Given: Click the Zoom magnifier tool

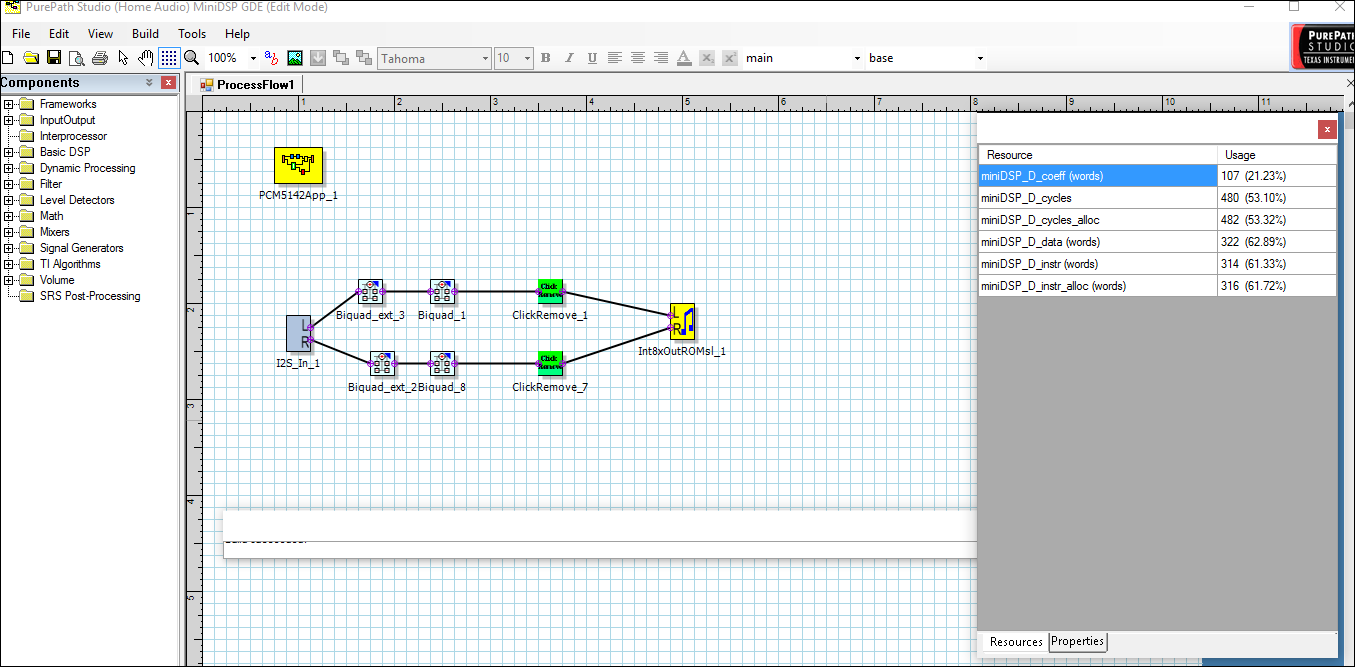Looking at the screenshot, I should (191, 58).
